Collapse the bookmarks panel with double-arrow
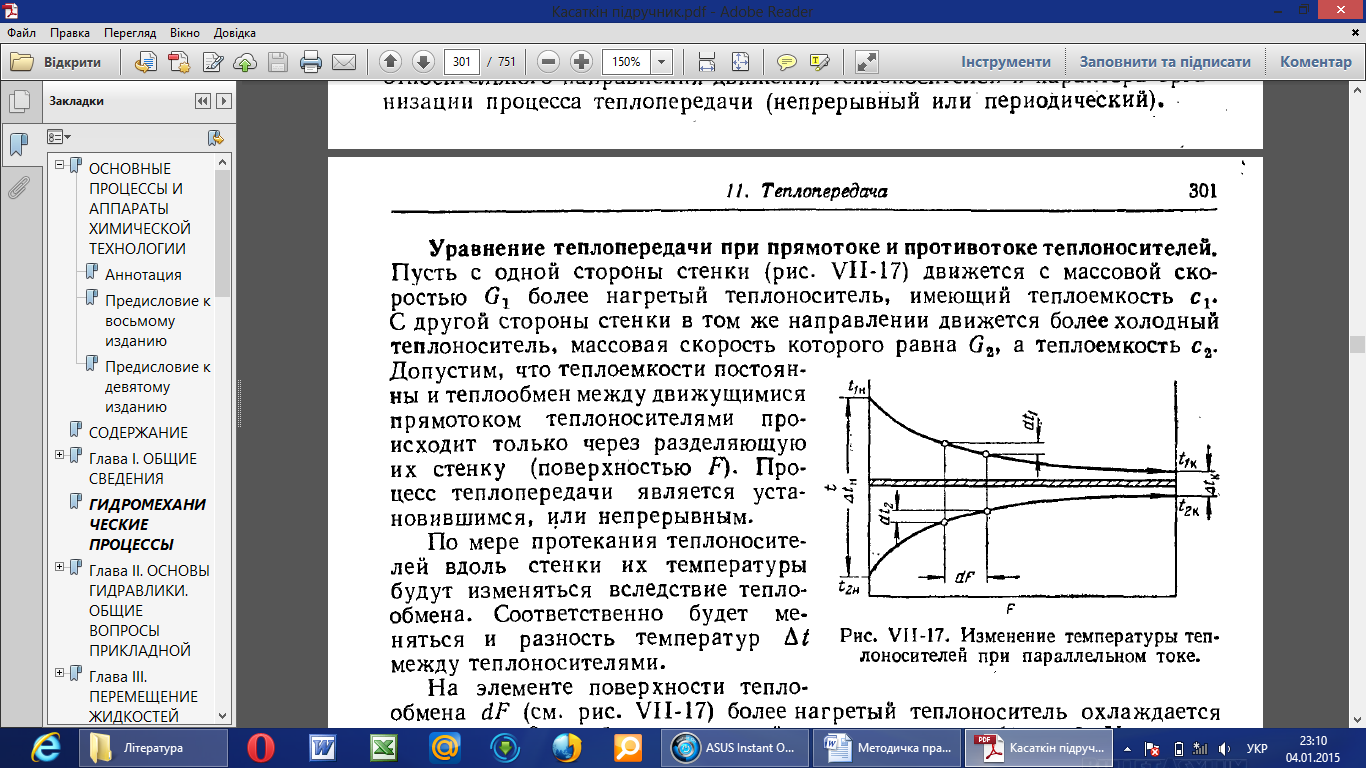Viewport: 1366px width, 768px height. click(x=203, y=101)
